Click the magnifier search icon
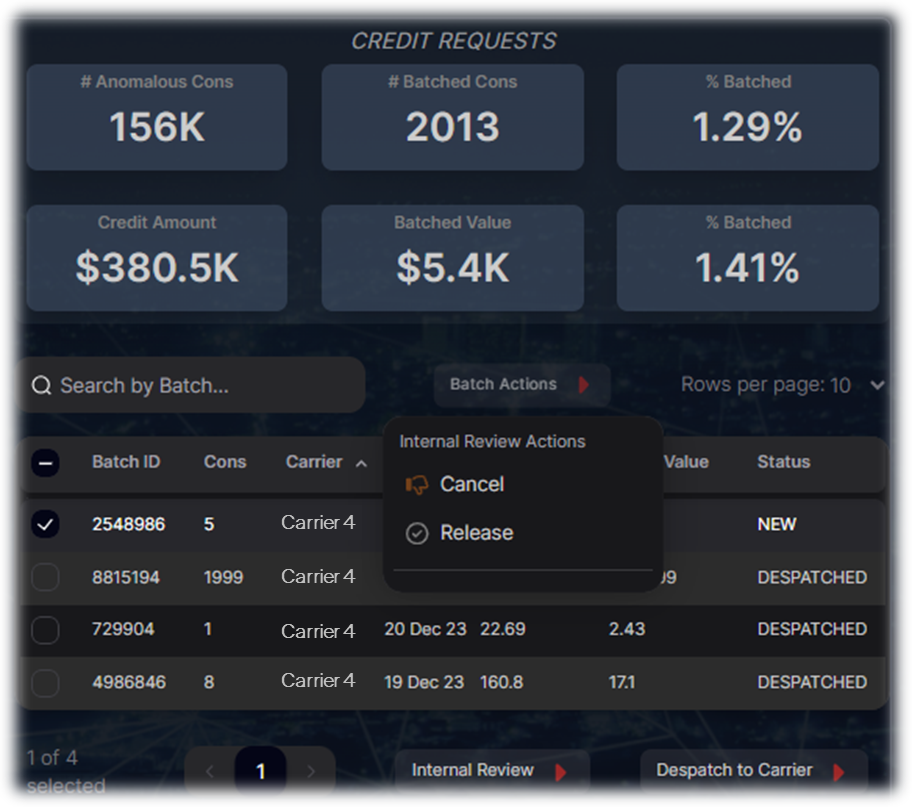This screenshot has width=912, height=807. [x=41, y=386]
